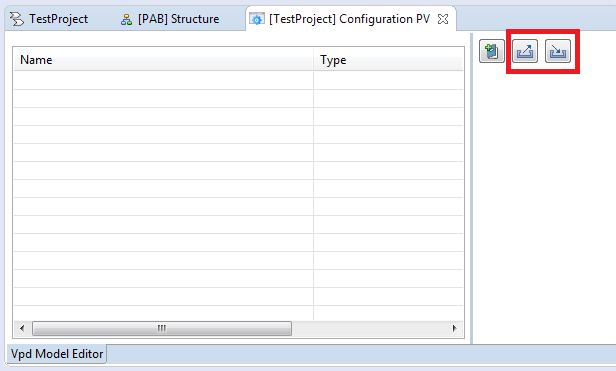Click the PAB Structure tab hierarchy icon

126,19
